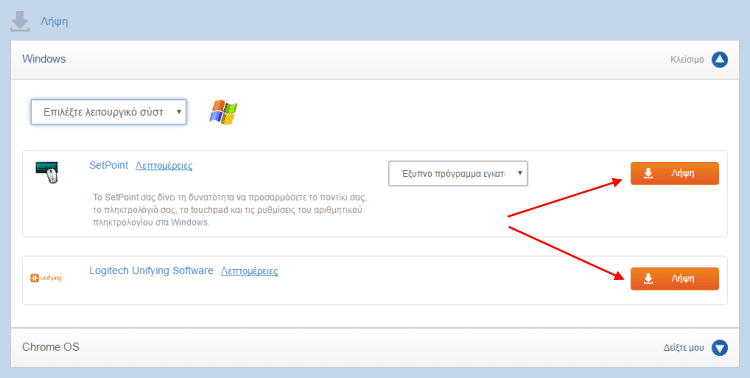The height and width of the screenshot is (378, 750).
Task: Download SetPoint with the orange Λήψη button
Action: pyautogui.click(x=674, y=173)
